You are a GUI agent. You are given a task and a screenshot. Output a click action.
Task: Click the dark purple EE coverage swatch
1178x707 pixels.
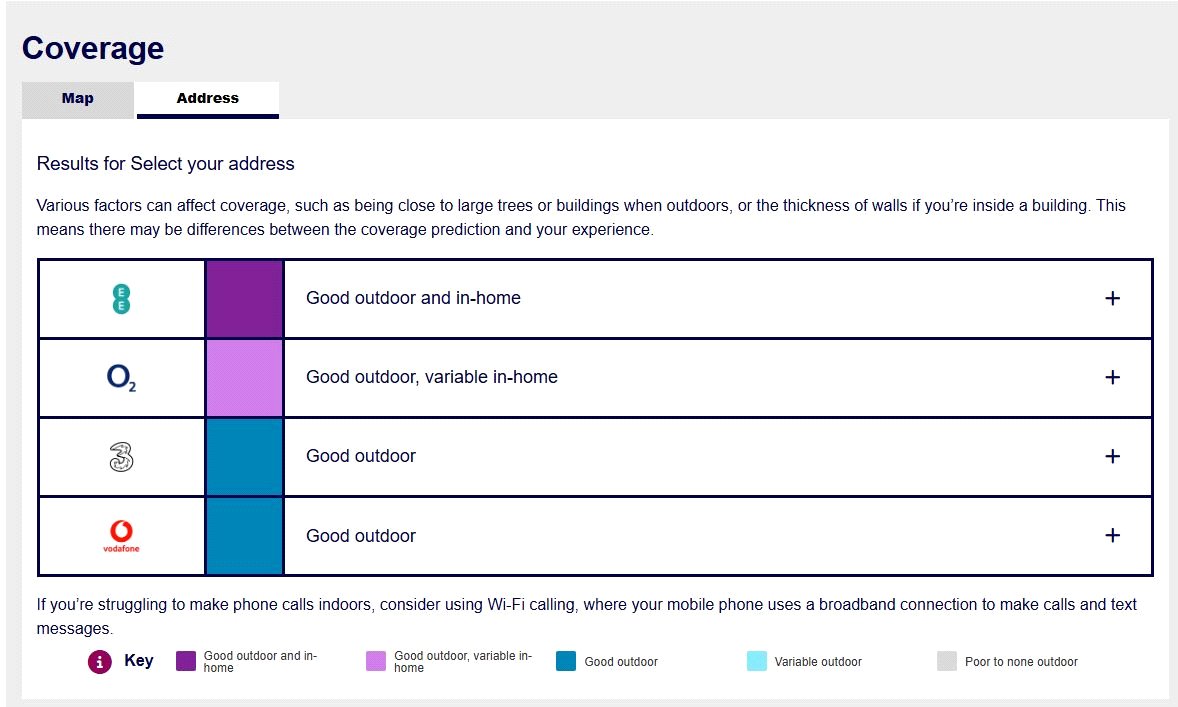pos(244,298)
